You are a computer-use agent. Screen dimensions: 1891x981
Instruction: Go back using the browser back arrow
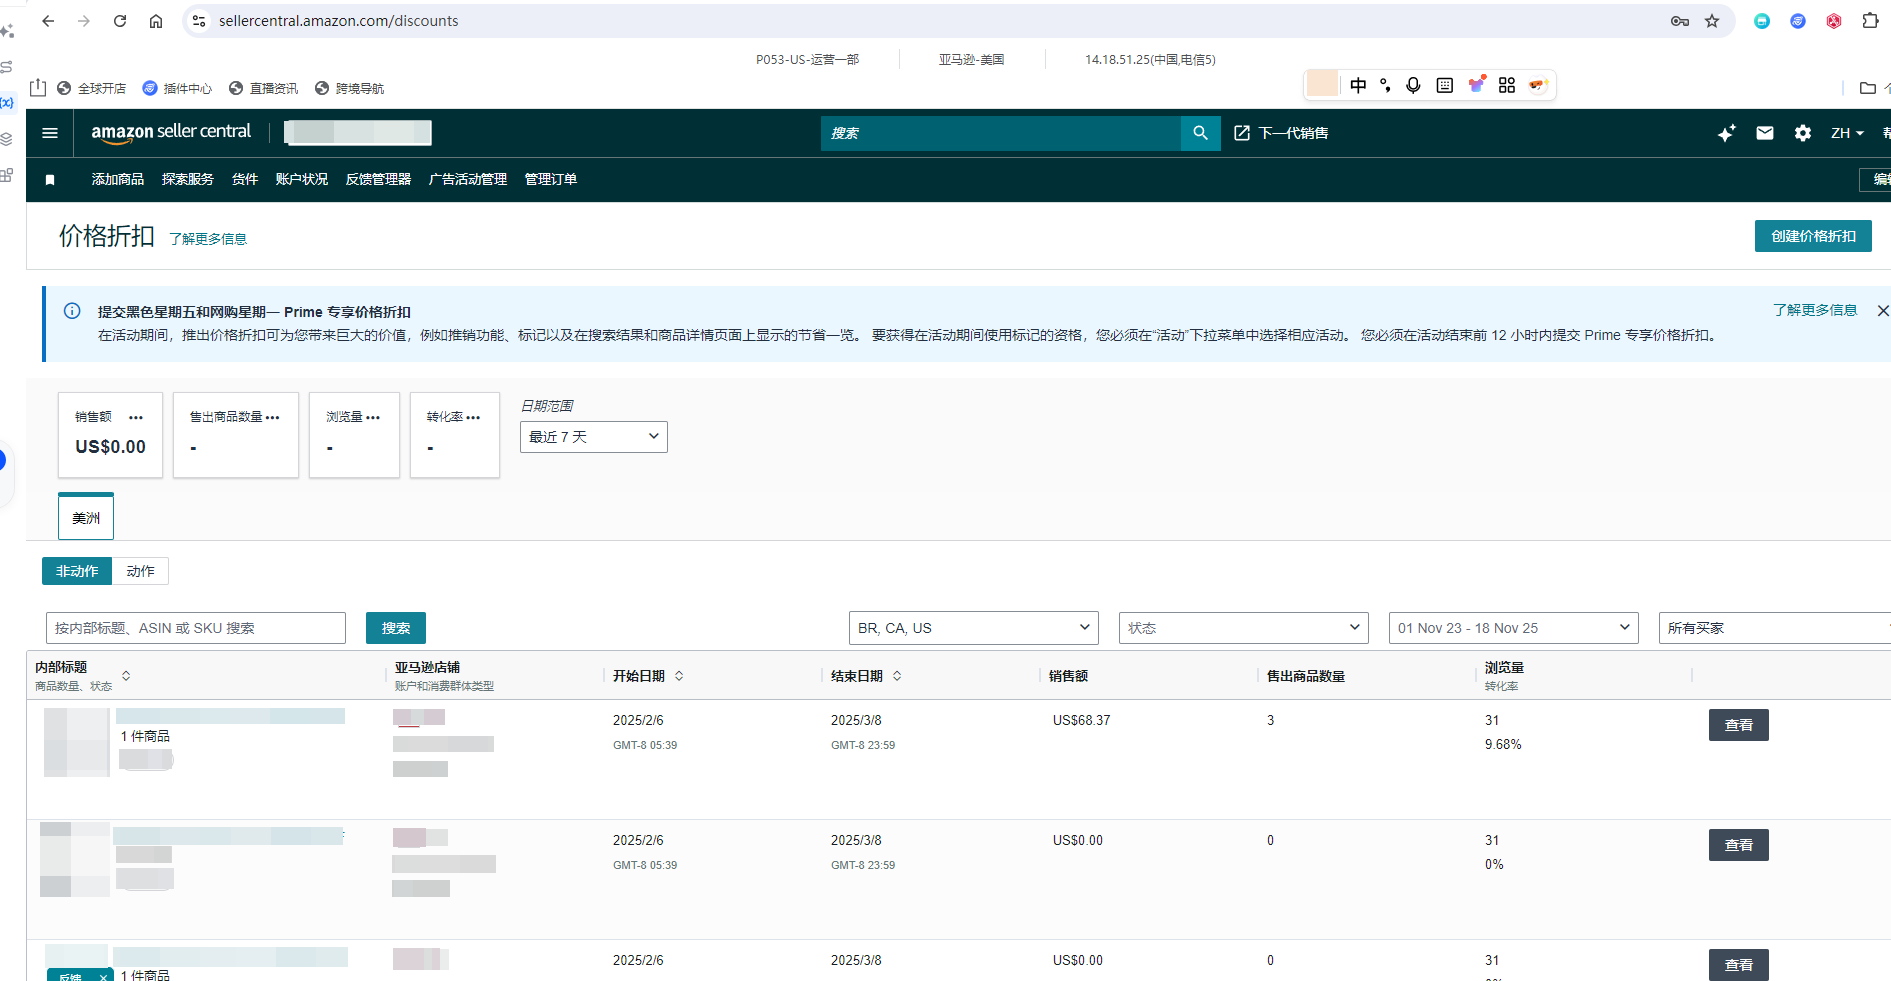click(48, 21)
